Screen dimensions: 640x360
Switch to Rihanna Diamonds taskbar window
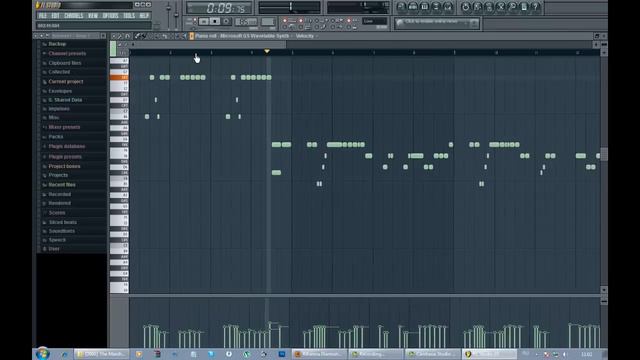[x=320, y=354]
